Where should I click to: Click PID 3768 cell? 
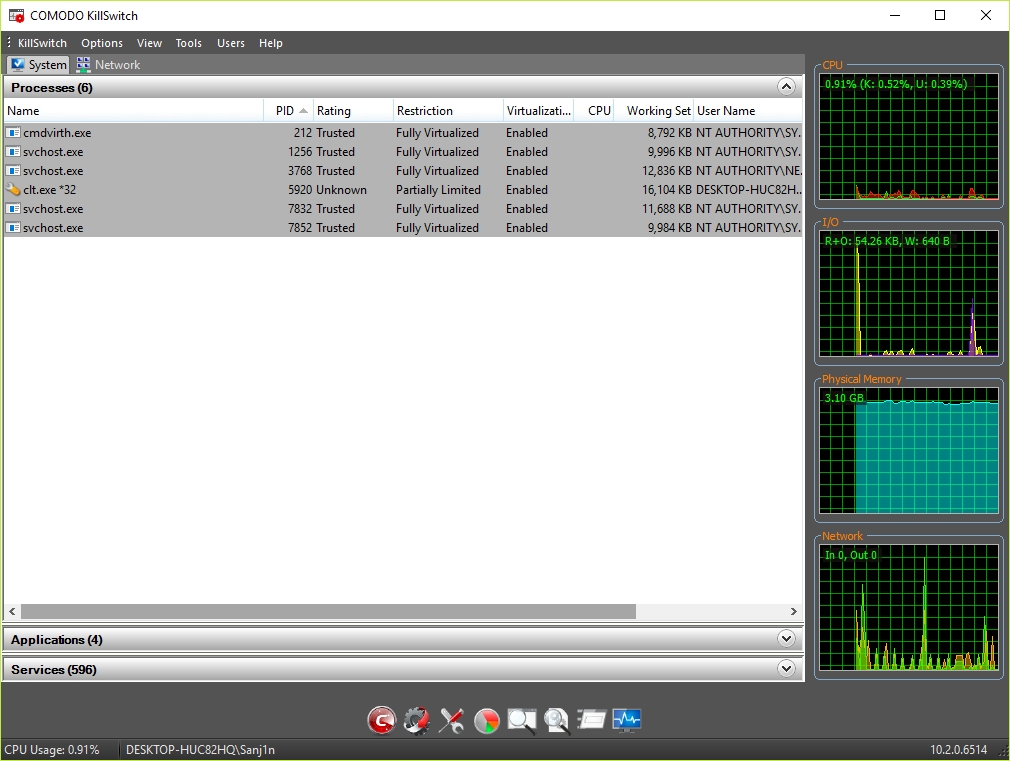(x=300, y=171)
